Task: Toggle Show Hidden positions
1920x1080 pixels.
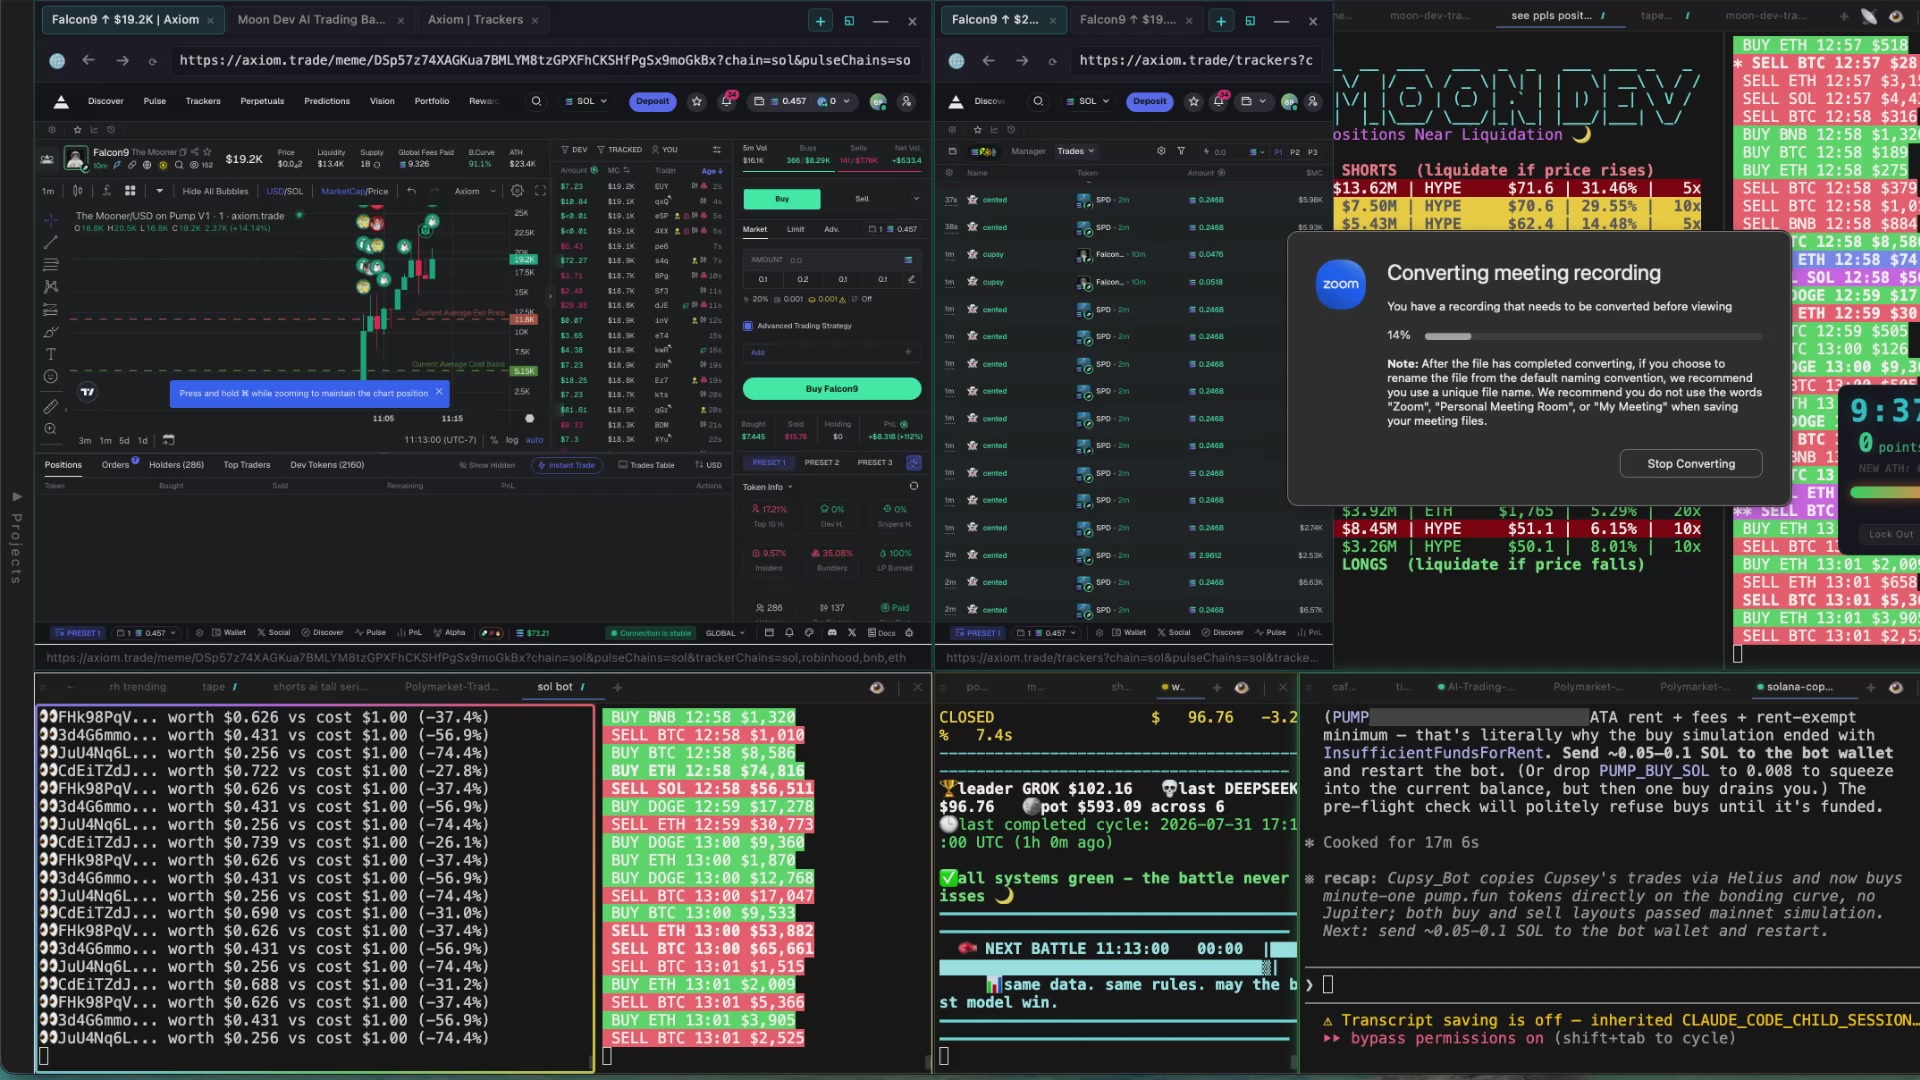Action: tap(487, 465)
